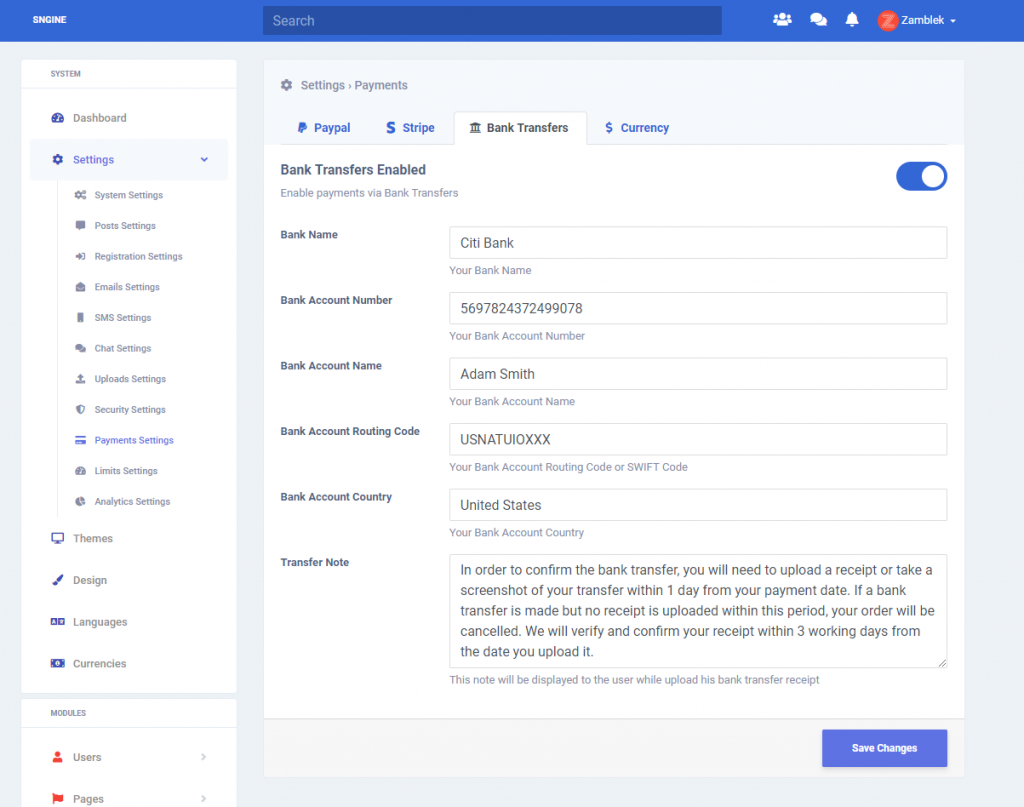The width and height of the screenshot is (1024, 807).
Task: Switch to the Paypal tab
Action: click(x=323, y=128)
